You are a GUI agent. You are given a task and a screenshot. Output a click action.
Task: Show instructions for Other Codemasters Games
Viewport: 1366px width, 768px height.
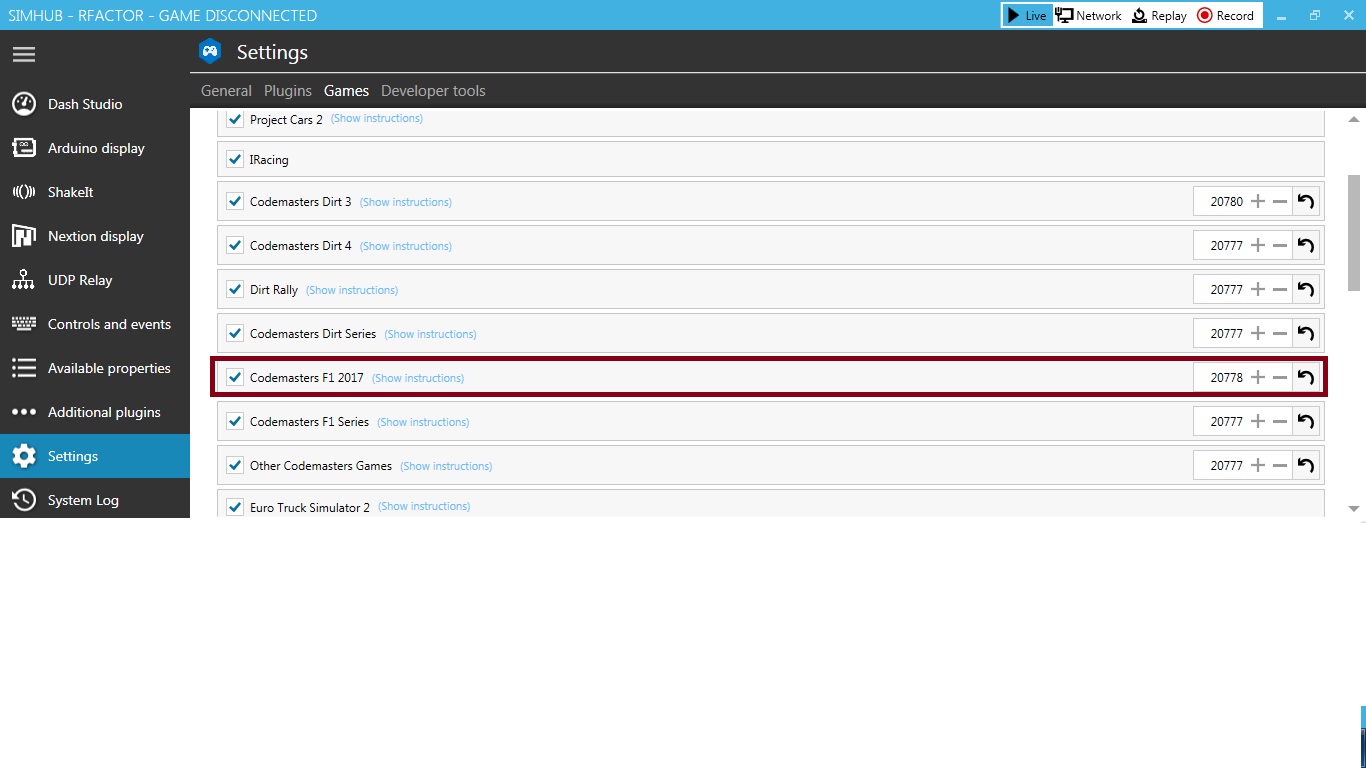[x=446, y=466]
